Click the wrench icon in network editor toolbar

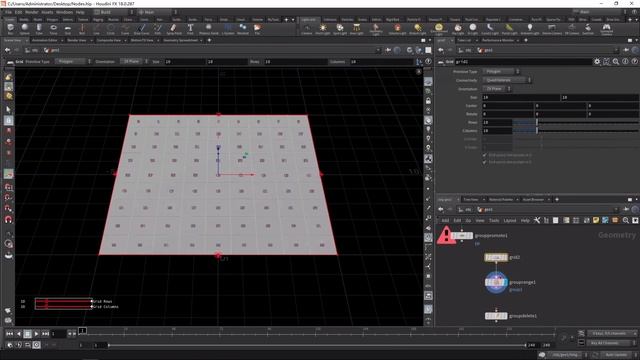coord(537,220)
